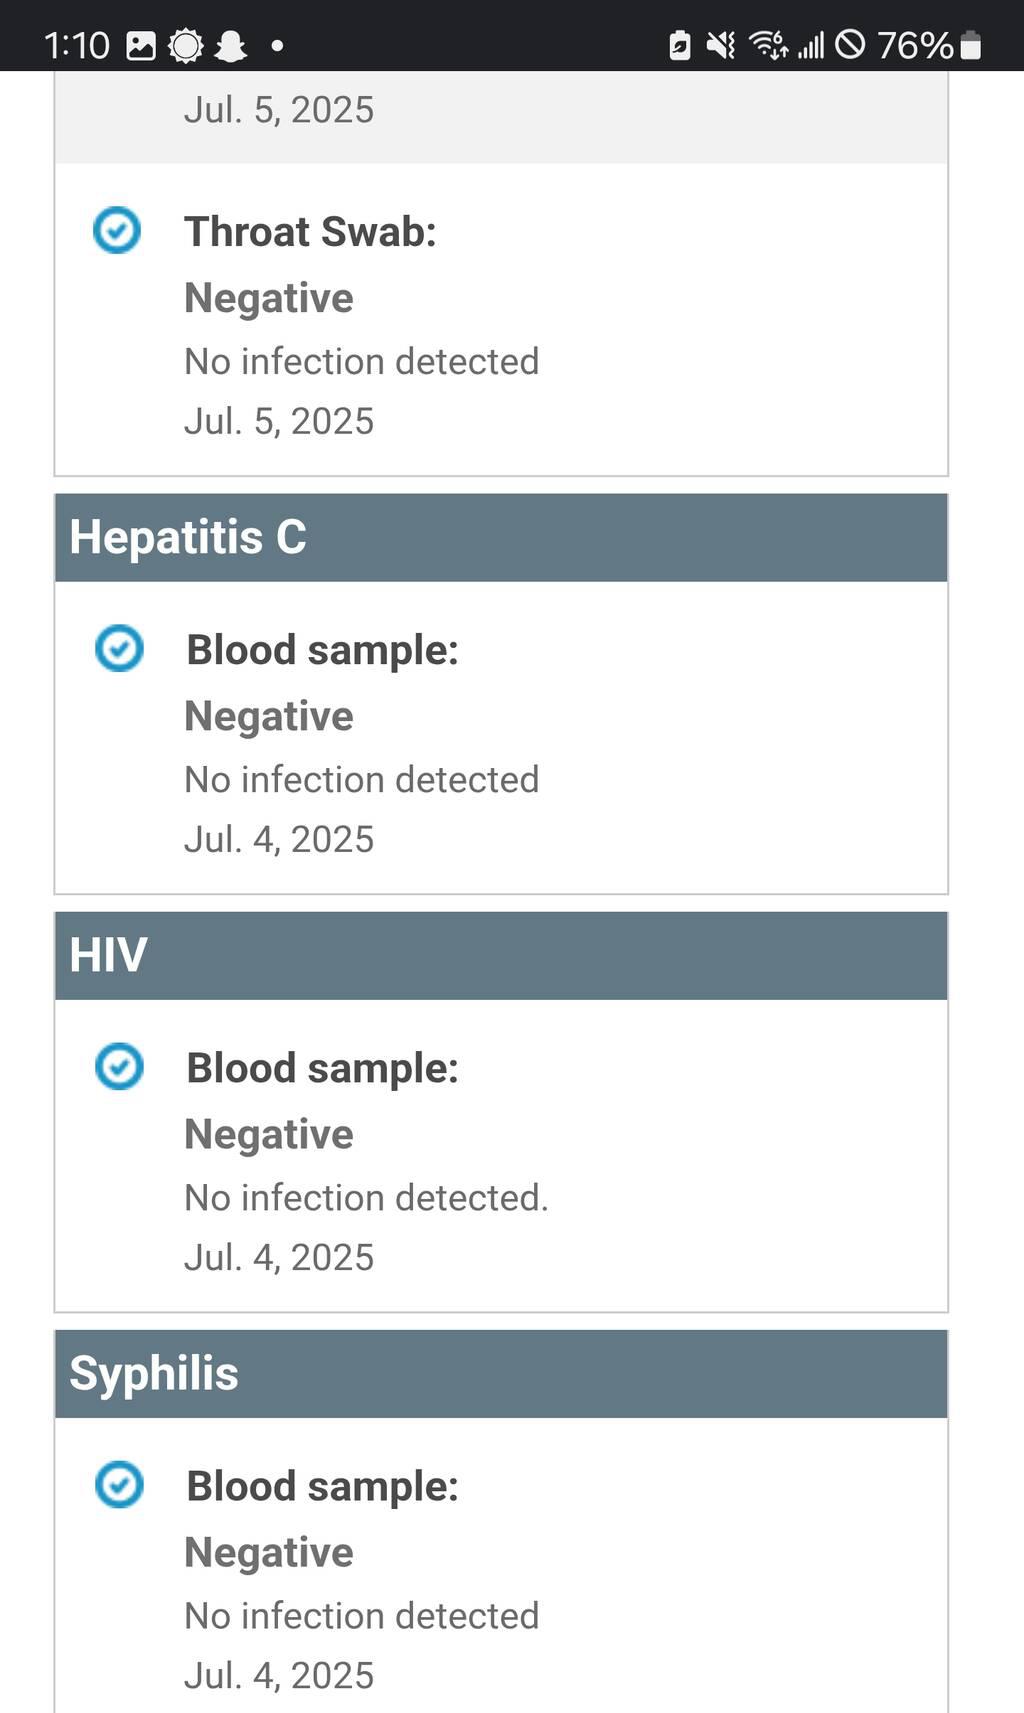
Task: Tap the Negative result under Hepatitis C
Action: [269, 716]
